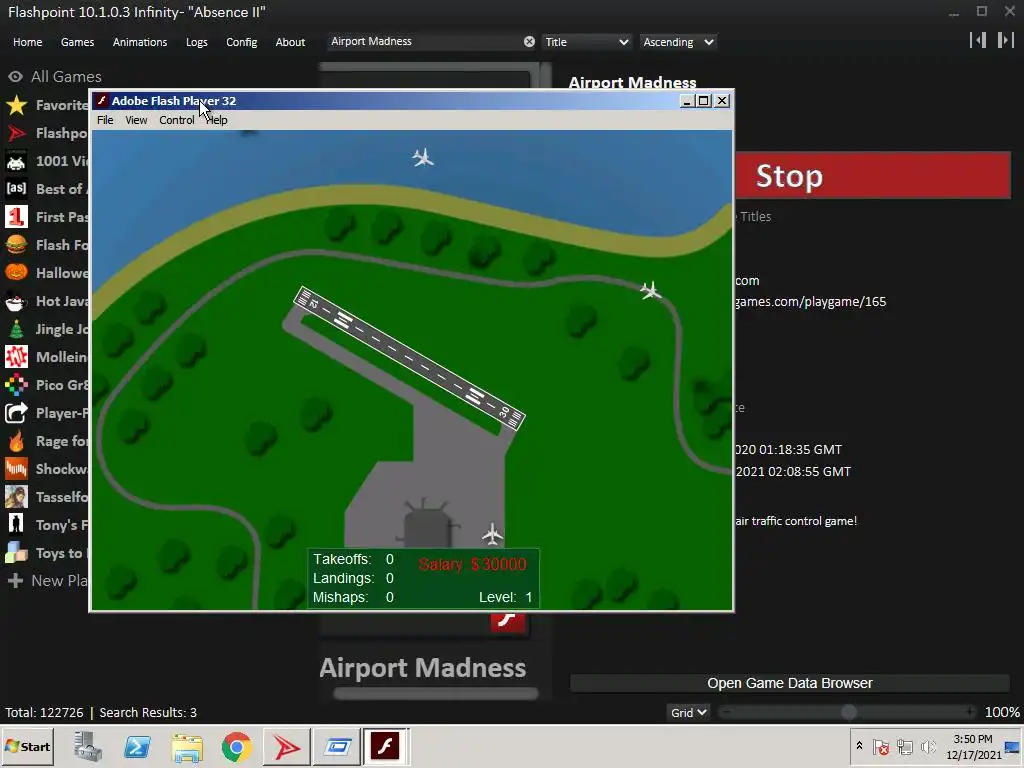Image resolution: width=1024 pixels, height=768 pixels.
Task: Open the Config tab
Action: tap(242, 42)
